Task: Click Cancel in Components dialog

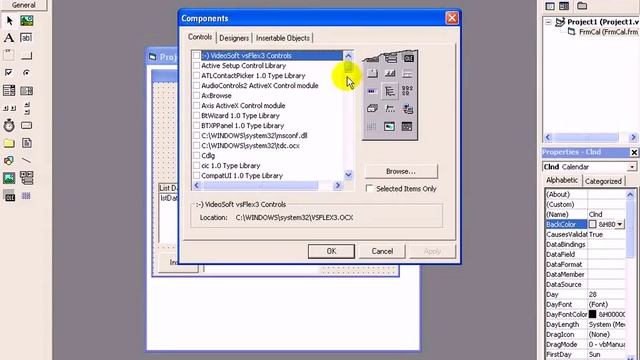Action: [382, 251]
